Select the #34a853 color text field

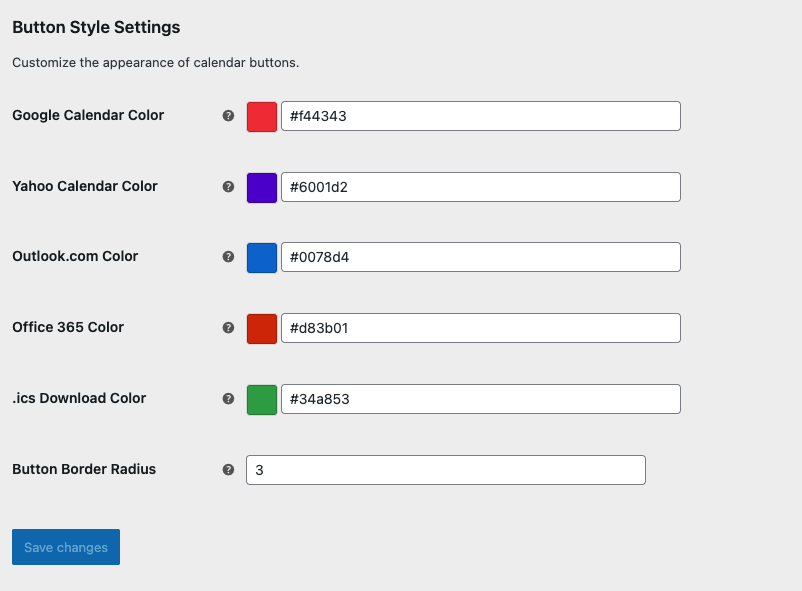point(481,398)
